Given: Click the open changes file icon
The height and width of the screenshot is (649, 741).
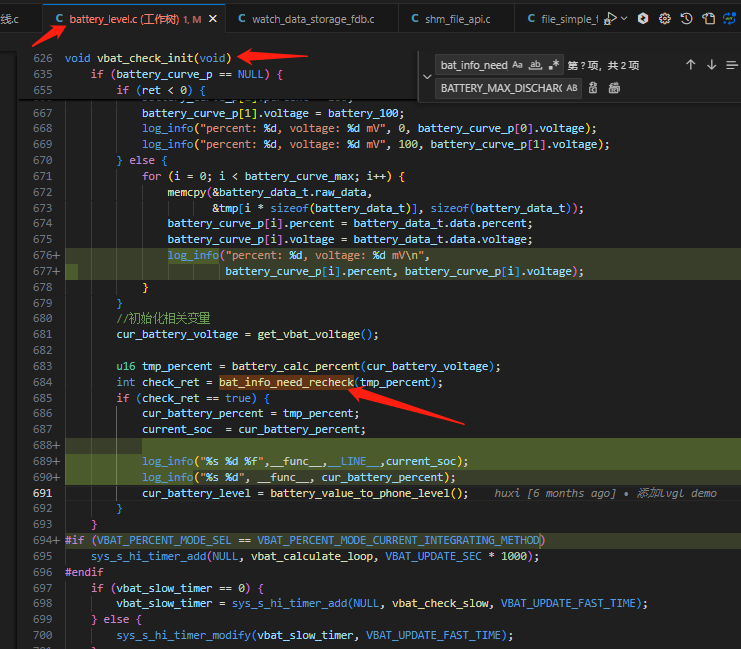Looking at the screenshot, I should [708, 18].
